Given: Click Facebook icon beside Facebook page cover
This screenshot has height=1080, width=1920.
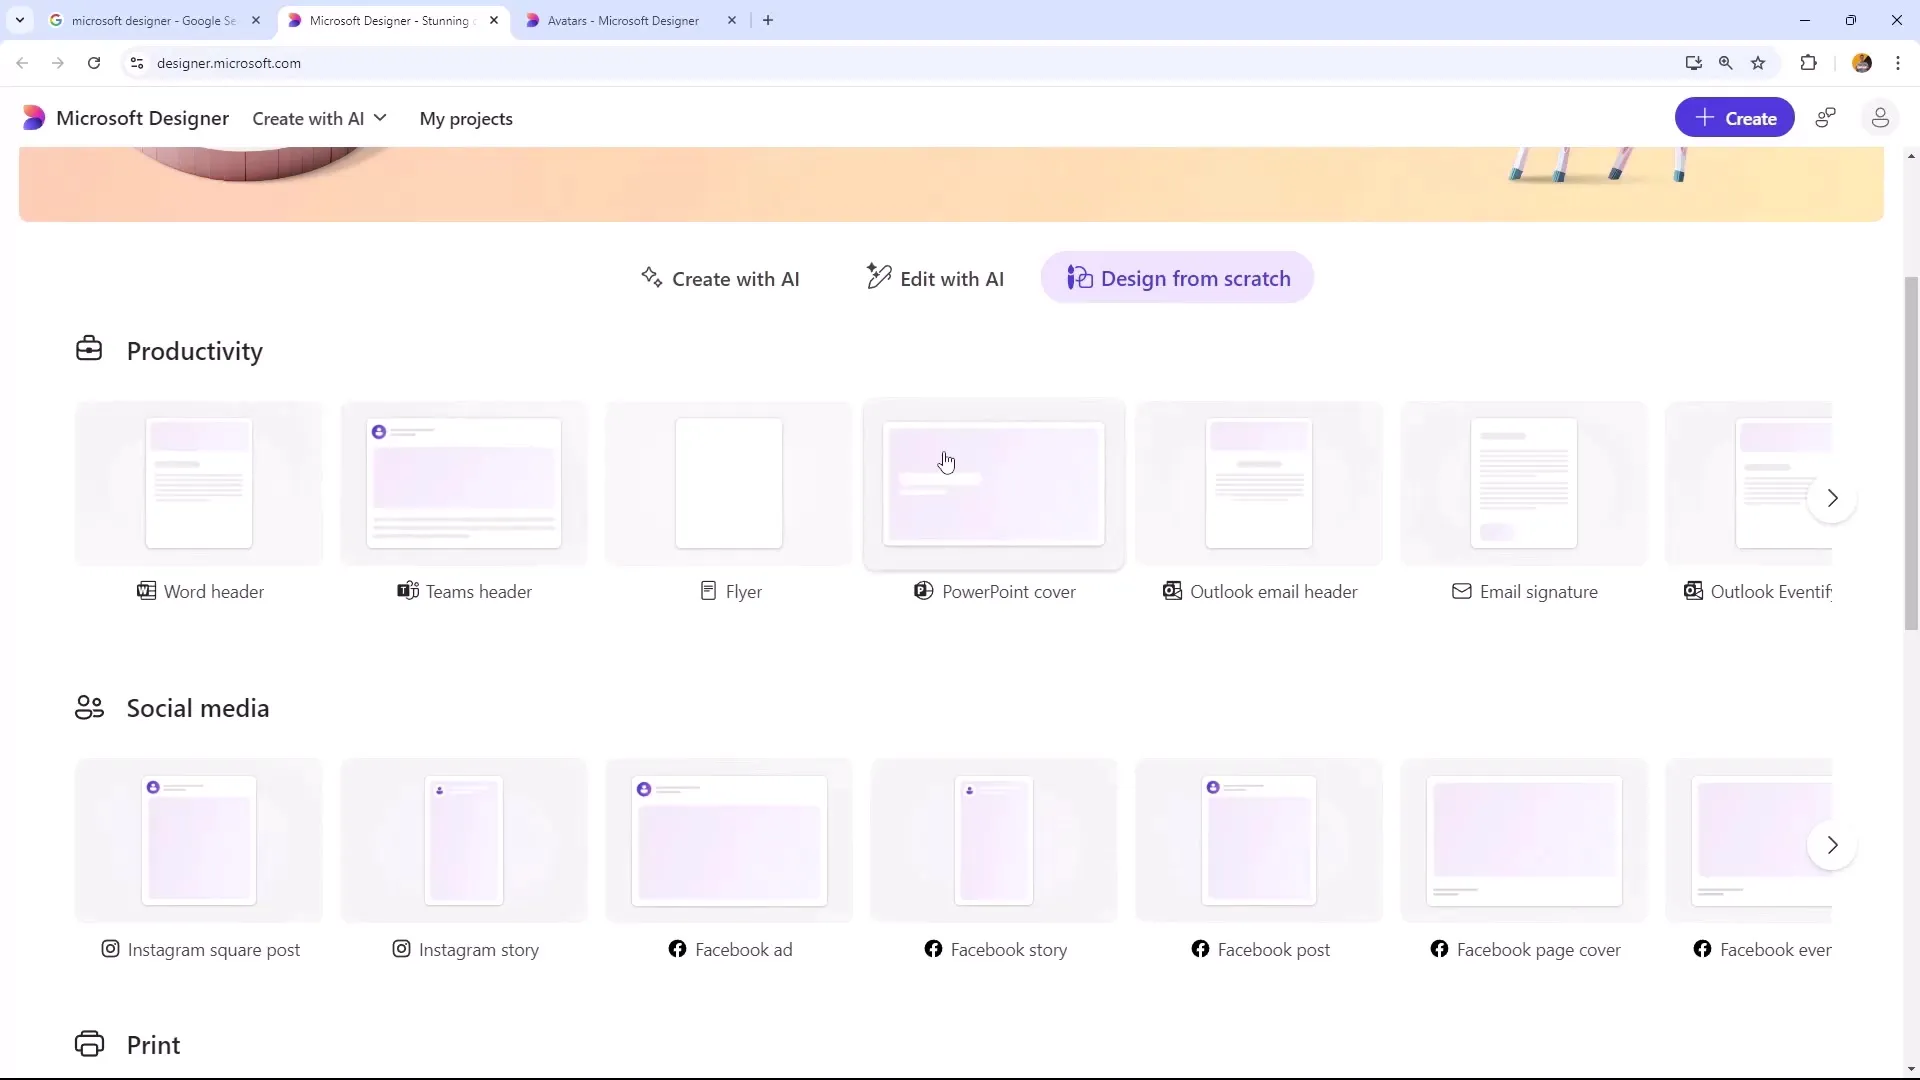Looking at the screenshot, I should click(x=1439, y=949).
